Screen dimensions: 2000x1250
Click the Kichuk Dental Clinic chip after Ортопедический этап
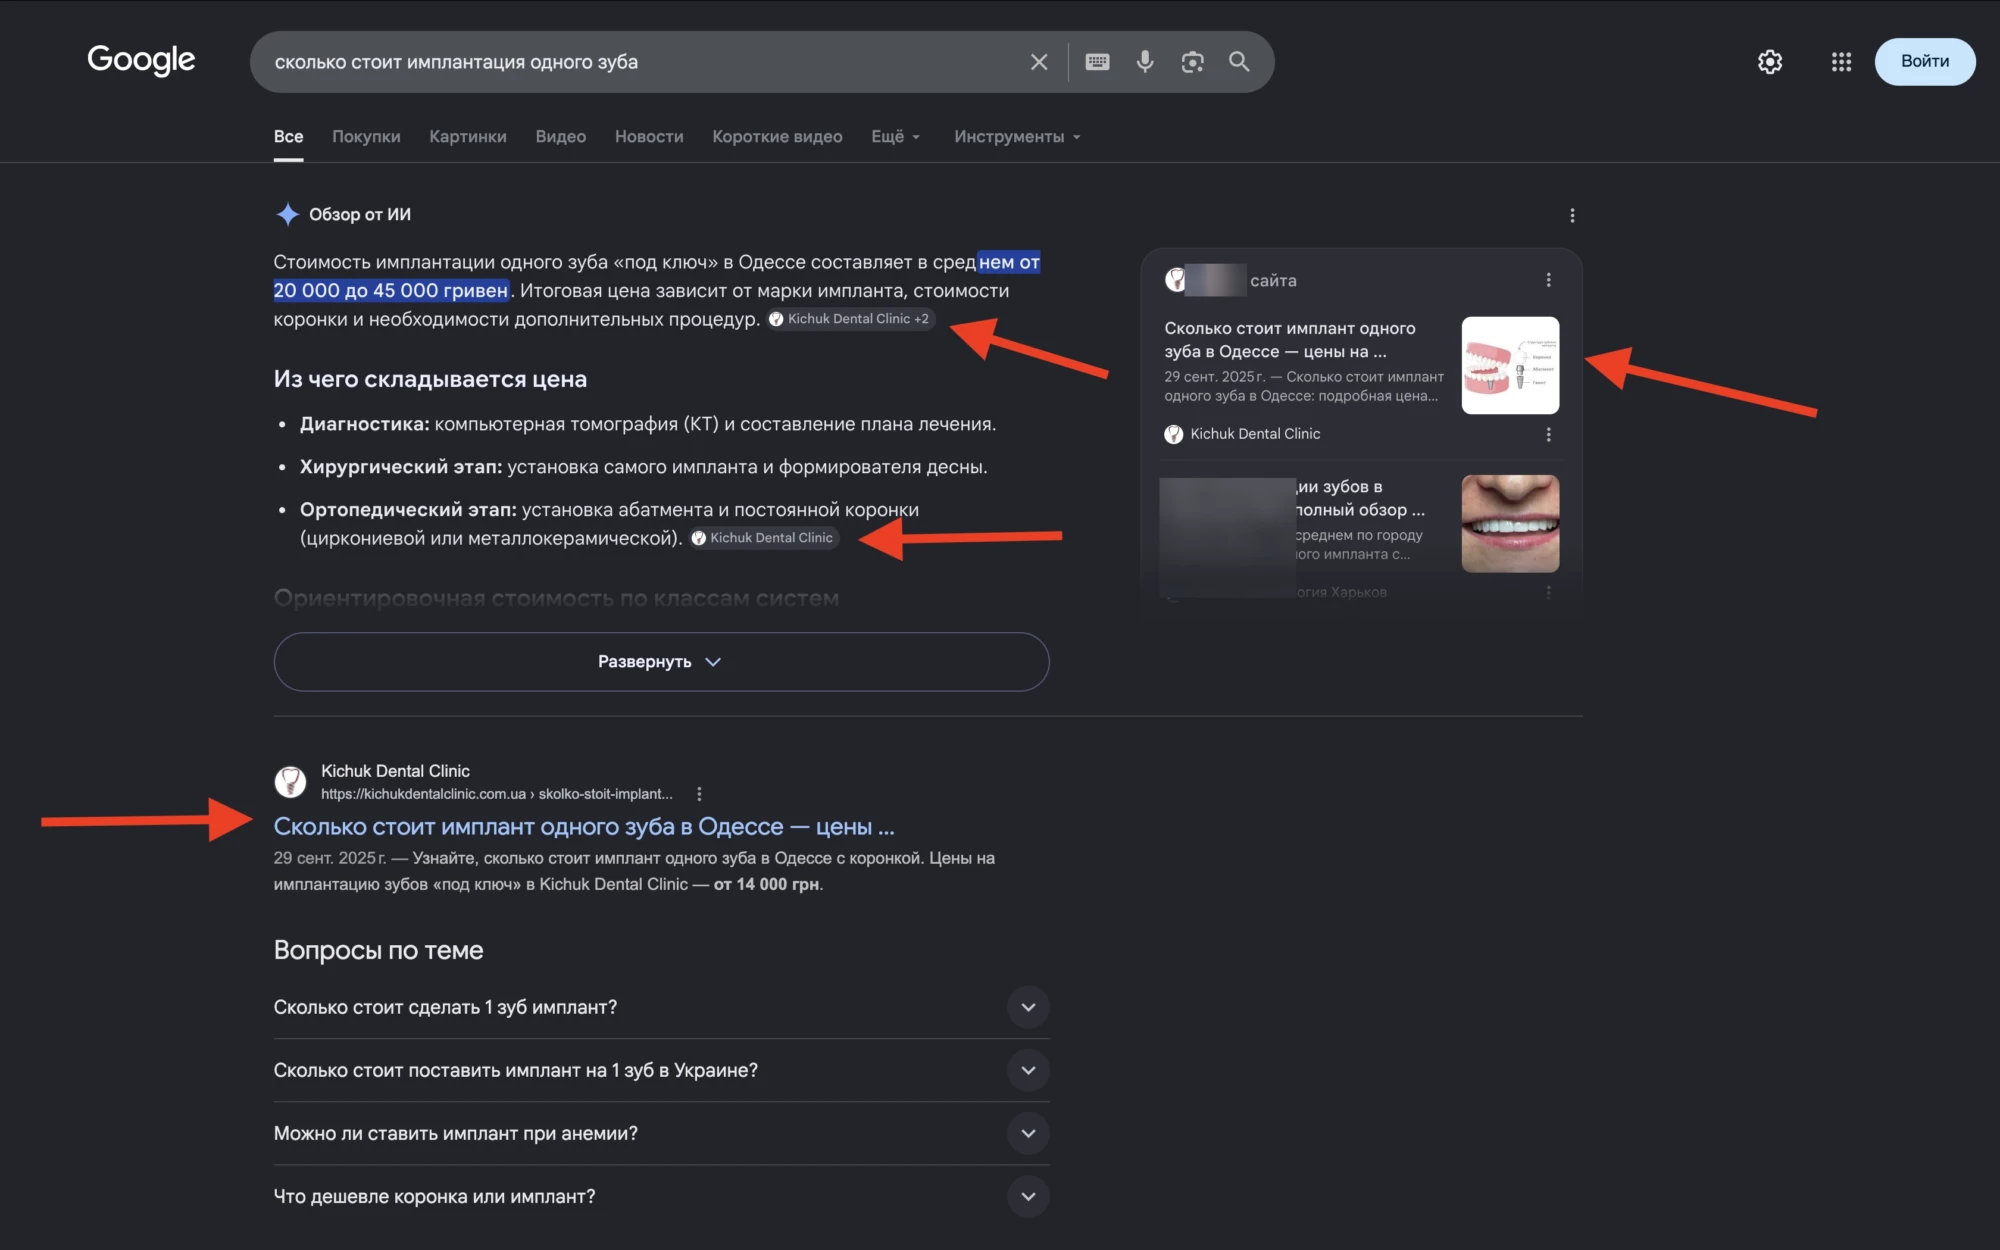[x=764, y=538]
